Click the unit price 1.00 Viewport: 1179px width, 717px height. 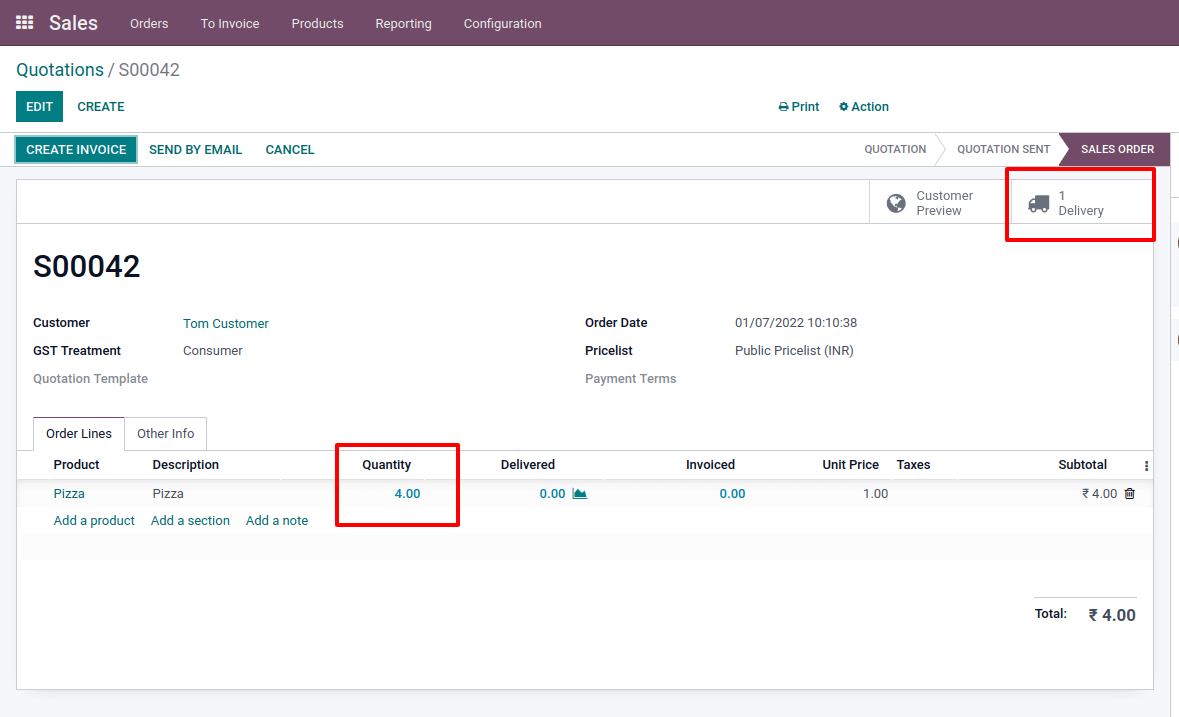point(875,494)
